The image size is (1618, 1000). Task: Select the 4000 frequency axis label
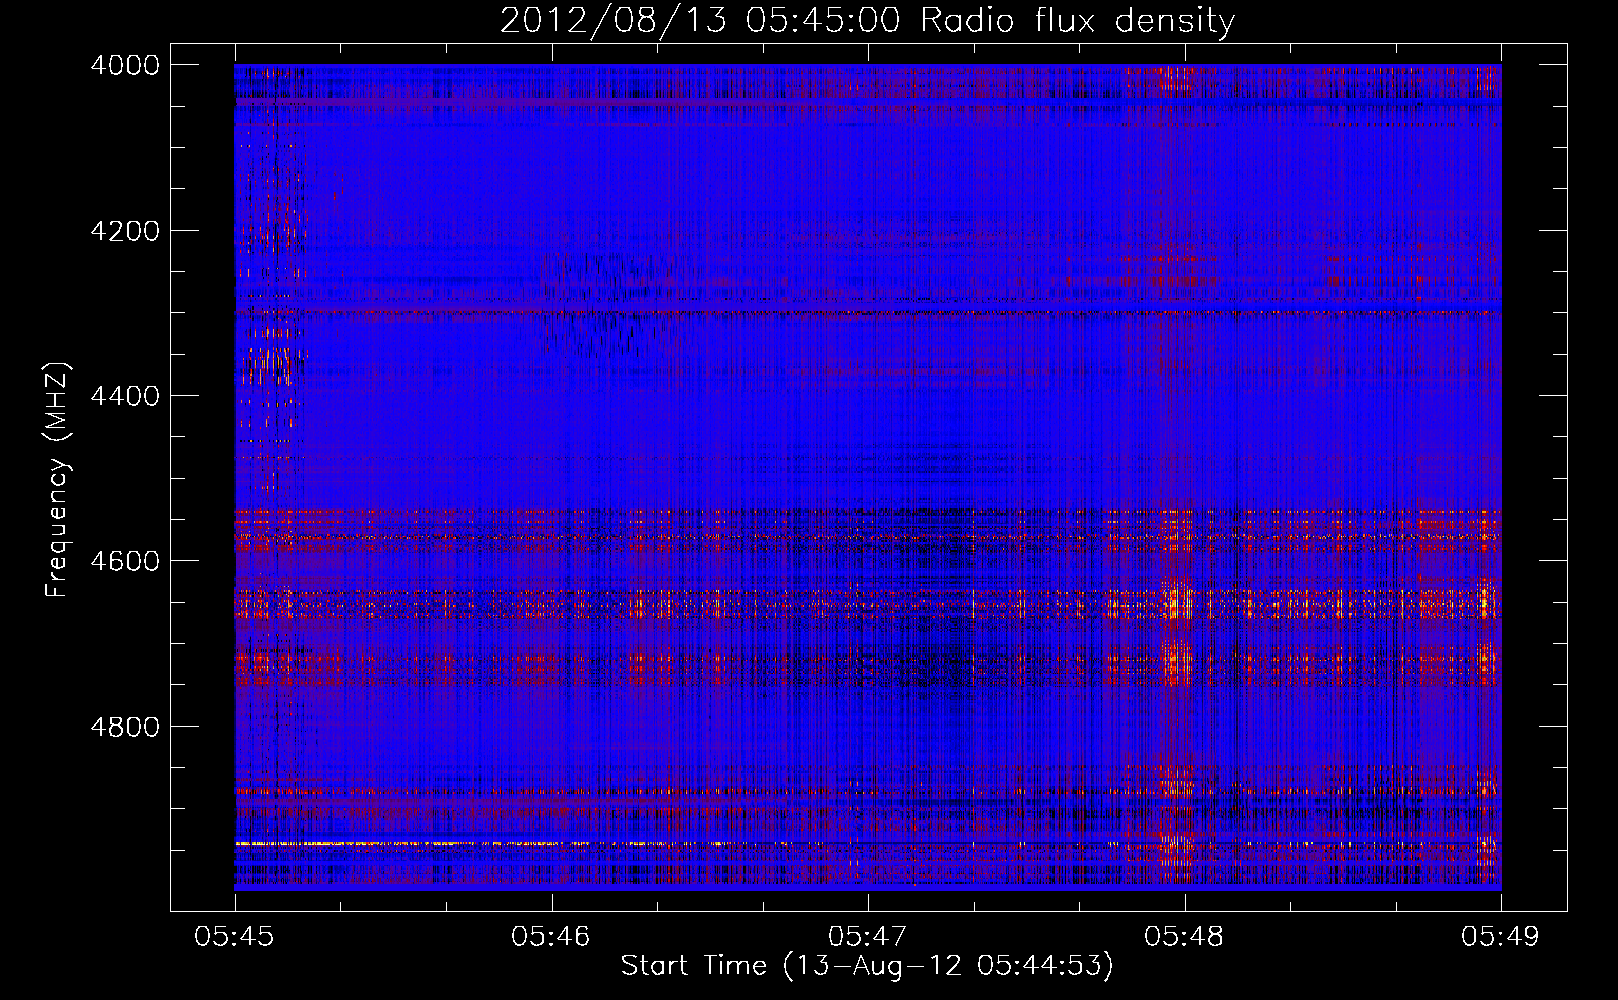coord(125,65)
